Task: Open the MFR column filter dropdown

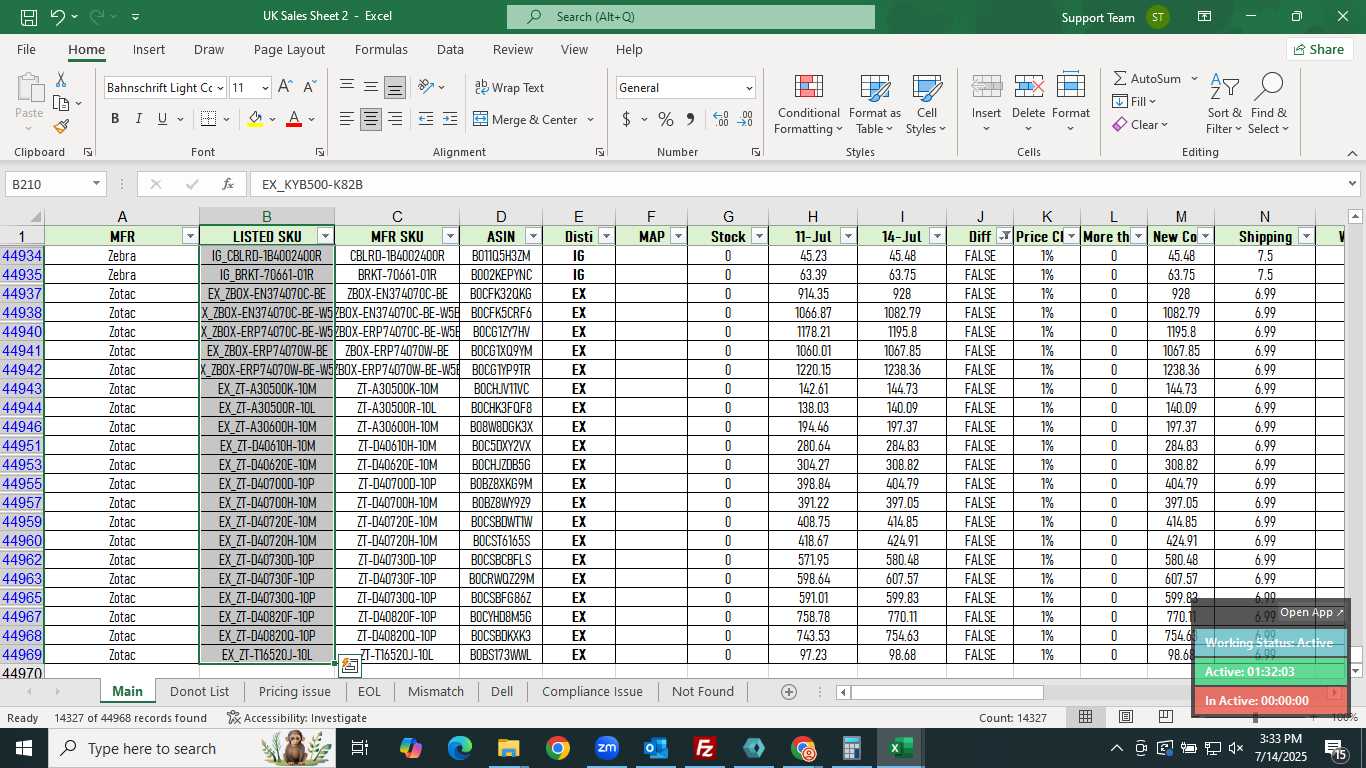Action: click(190, 236)
